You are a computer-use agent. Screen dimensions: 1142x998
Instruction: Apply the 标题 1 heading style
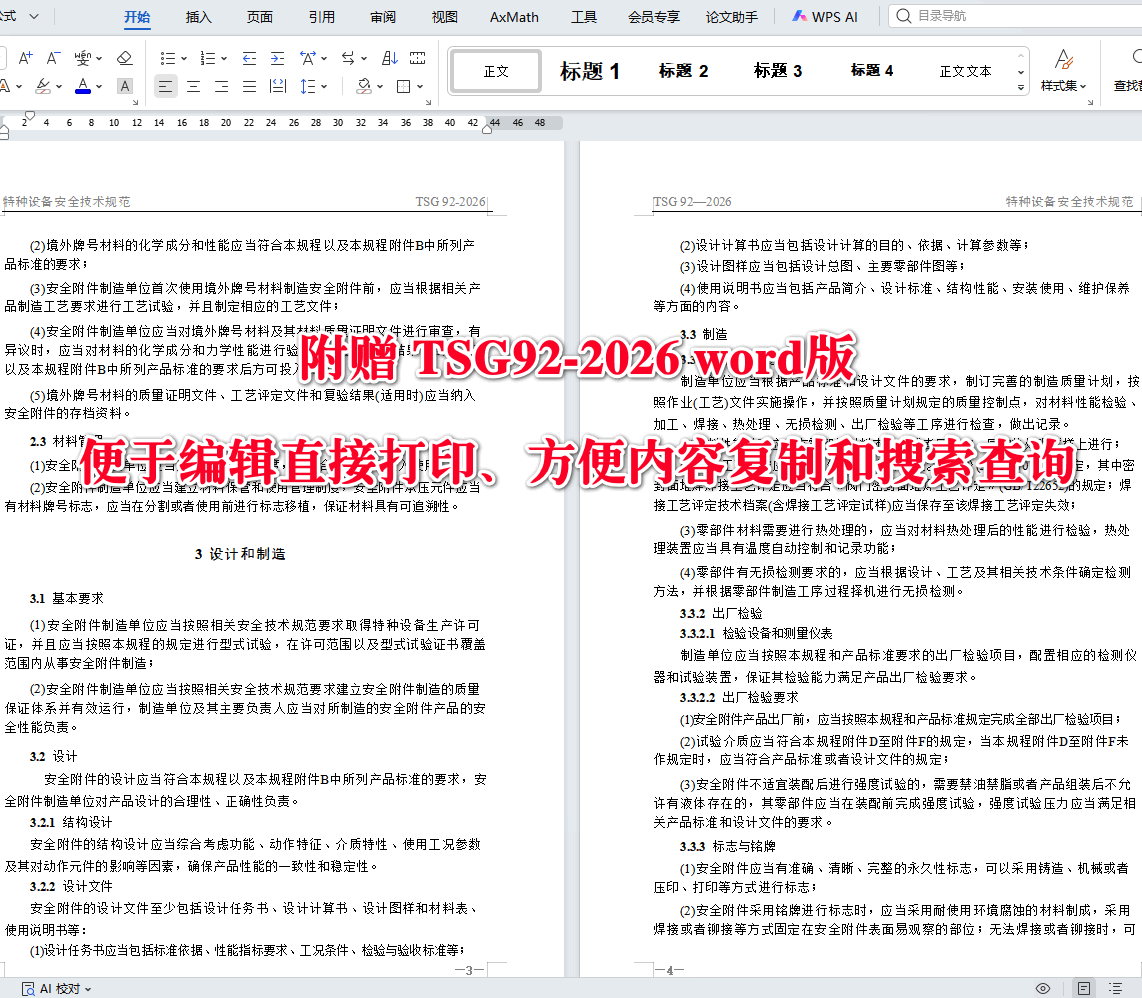point(590,70)
